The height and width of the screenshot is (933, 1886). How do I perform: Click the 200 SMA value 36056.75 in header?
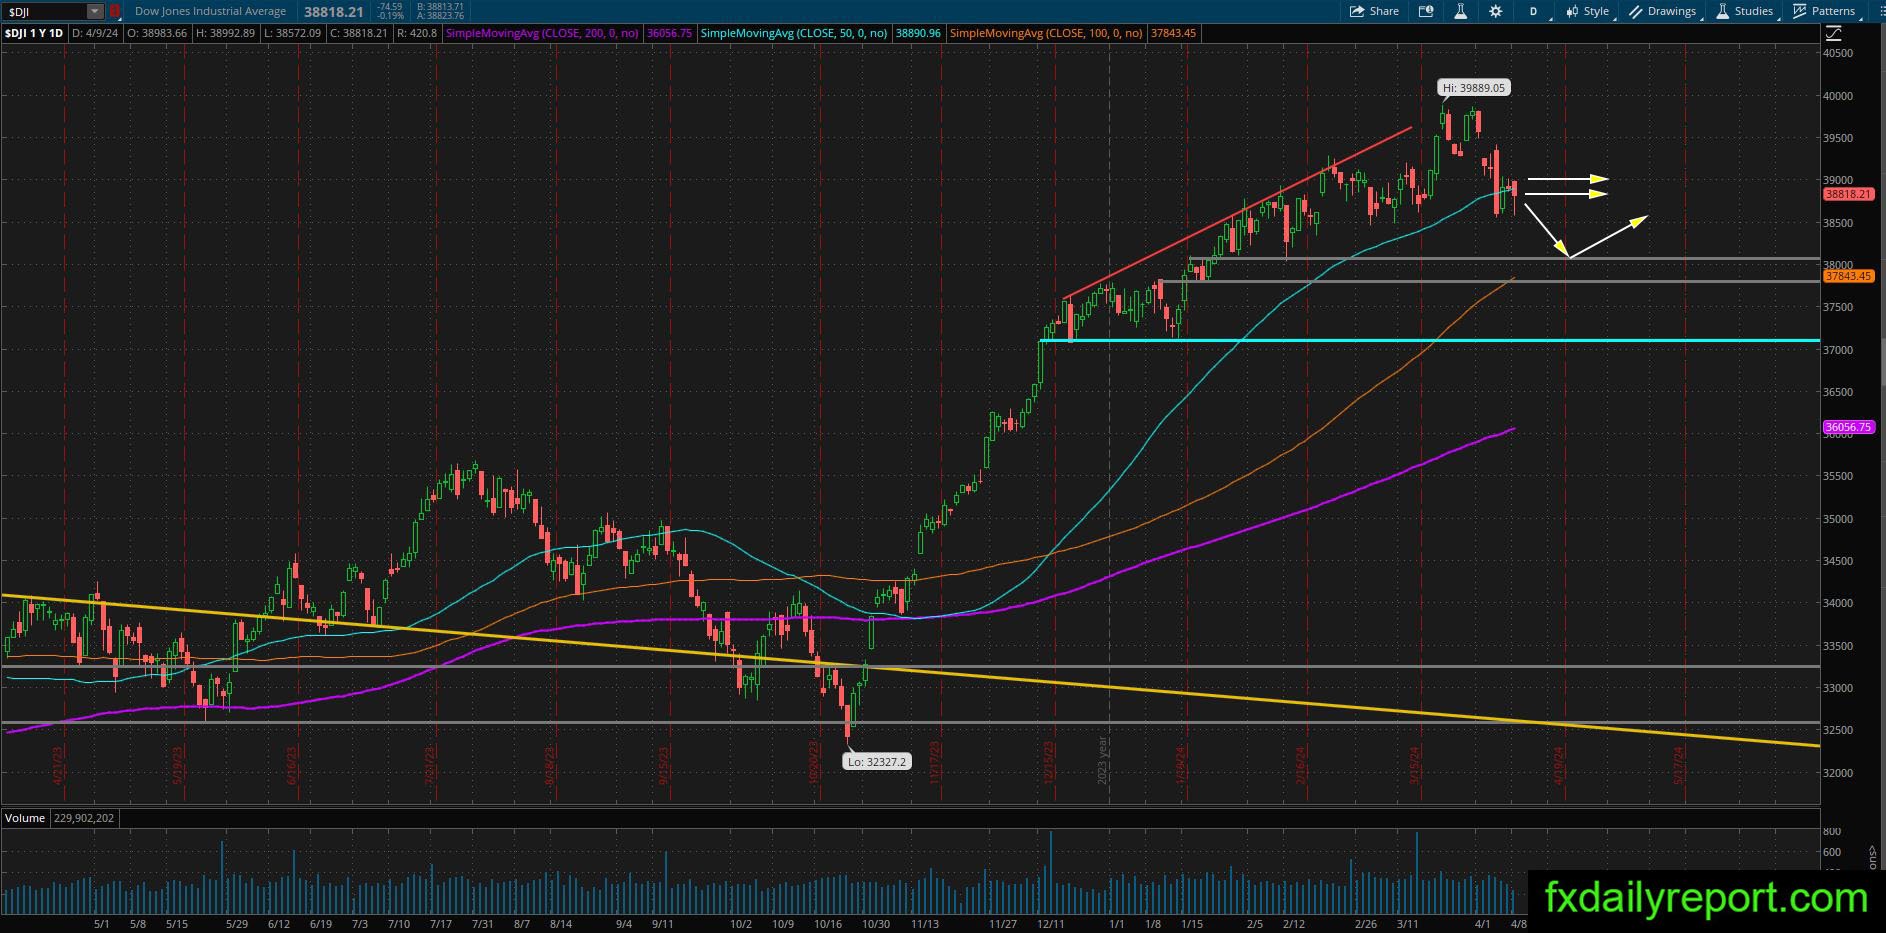[669, 33]
